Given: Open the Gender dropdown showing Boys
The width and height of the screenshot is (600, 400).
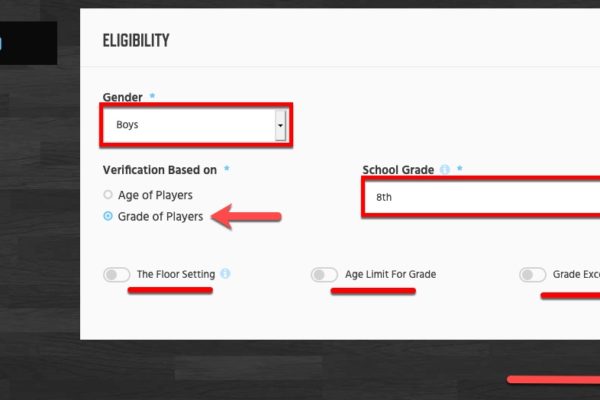Looking at the screenshot, I should tap(196, 125).
